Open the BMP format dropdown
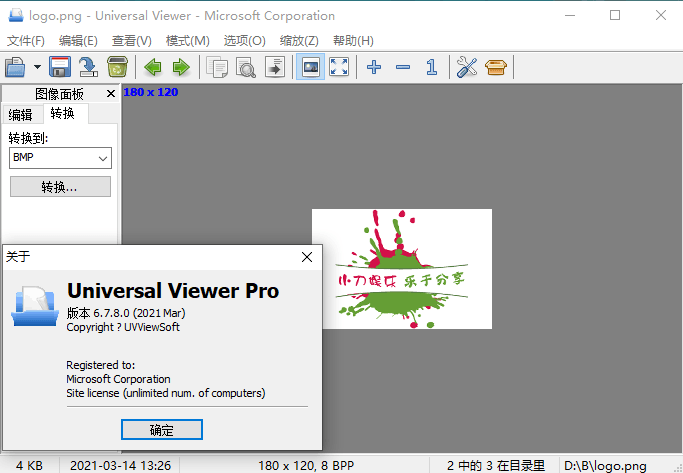The height and width of the screenshot is (473, 683). pos(61,158)
